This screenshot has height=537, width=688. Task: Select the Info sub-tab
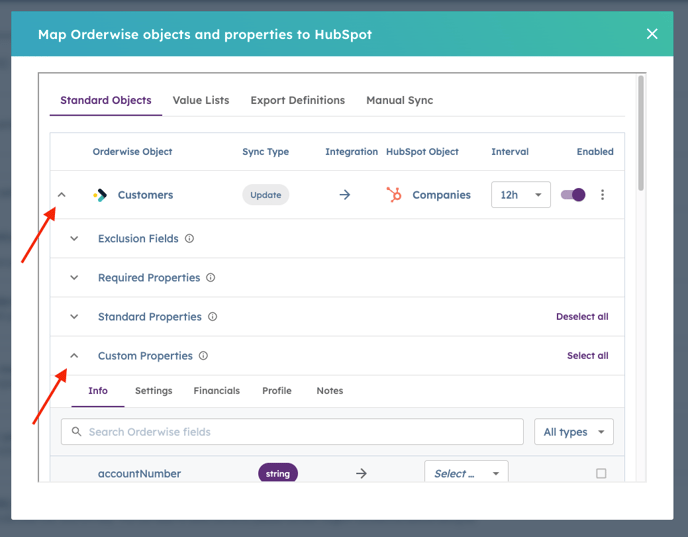pyautogui.click(x=98, y=391)
